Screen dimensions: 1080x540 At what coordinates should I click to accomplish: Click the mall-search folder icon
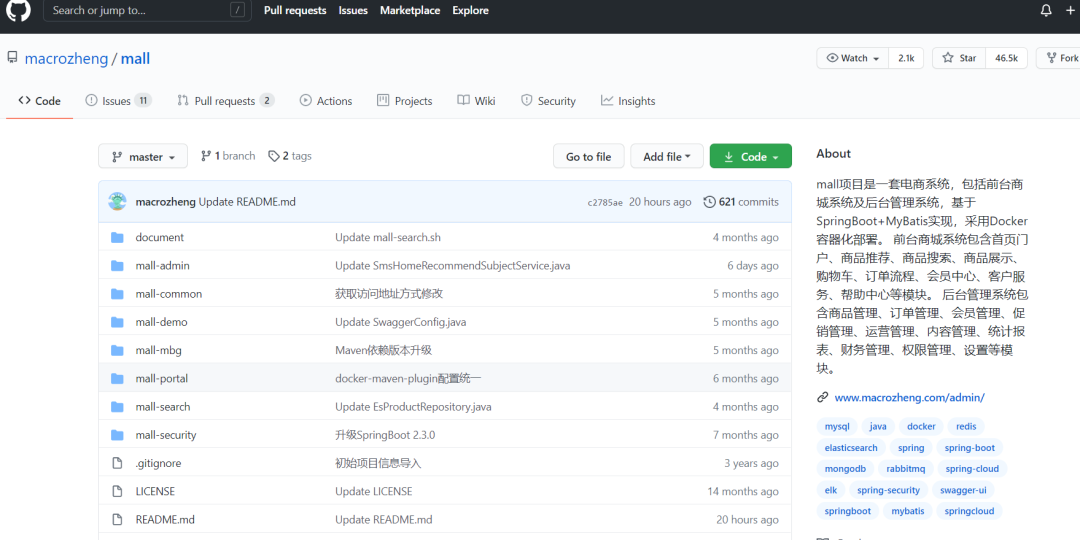(x=117, y=407)
